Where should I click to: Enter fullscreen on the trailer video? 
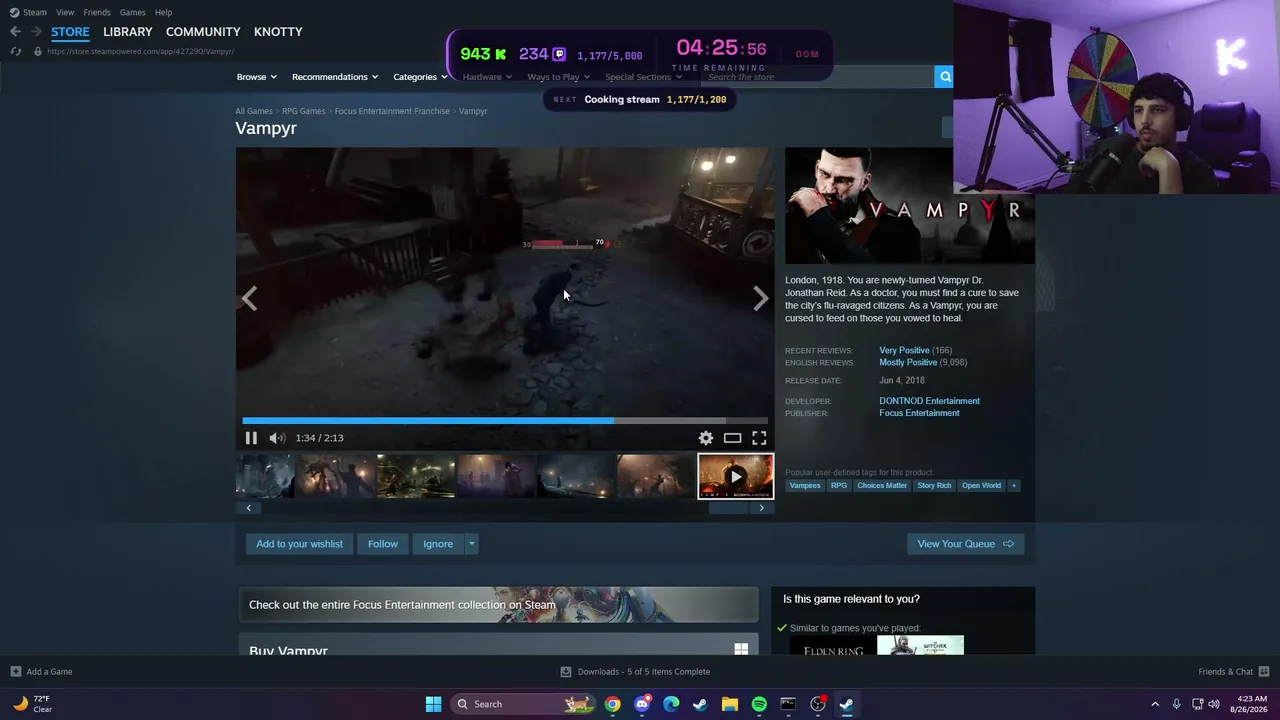pos(759,438)
